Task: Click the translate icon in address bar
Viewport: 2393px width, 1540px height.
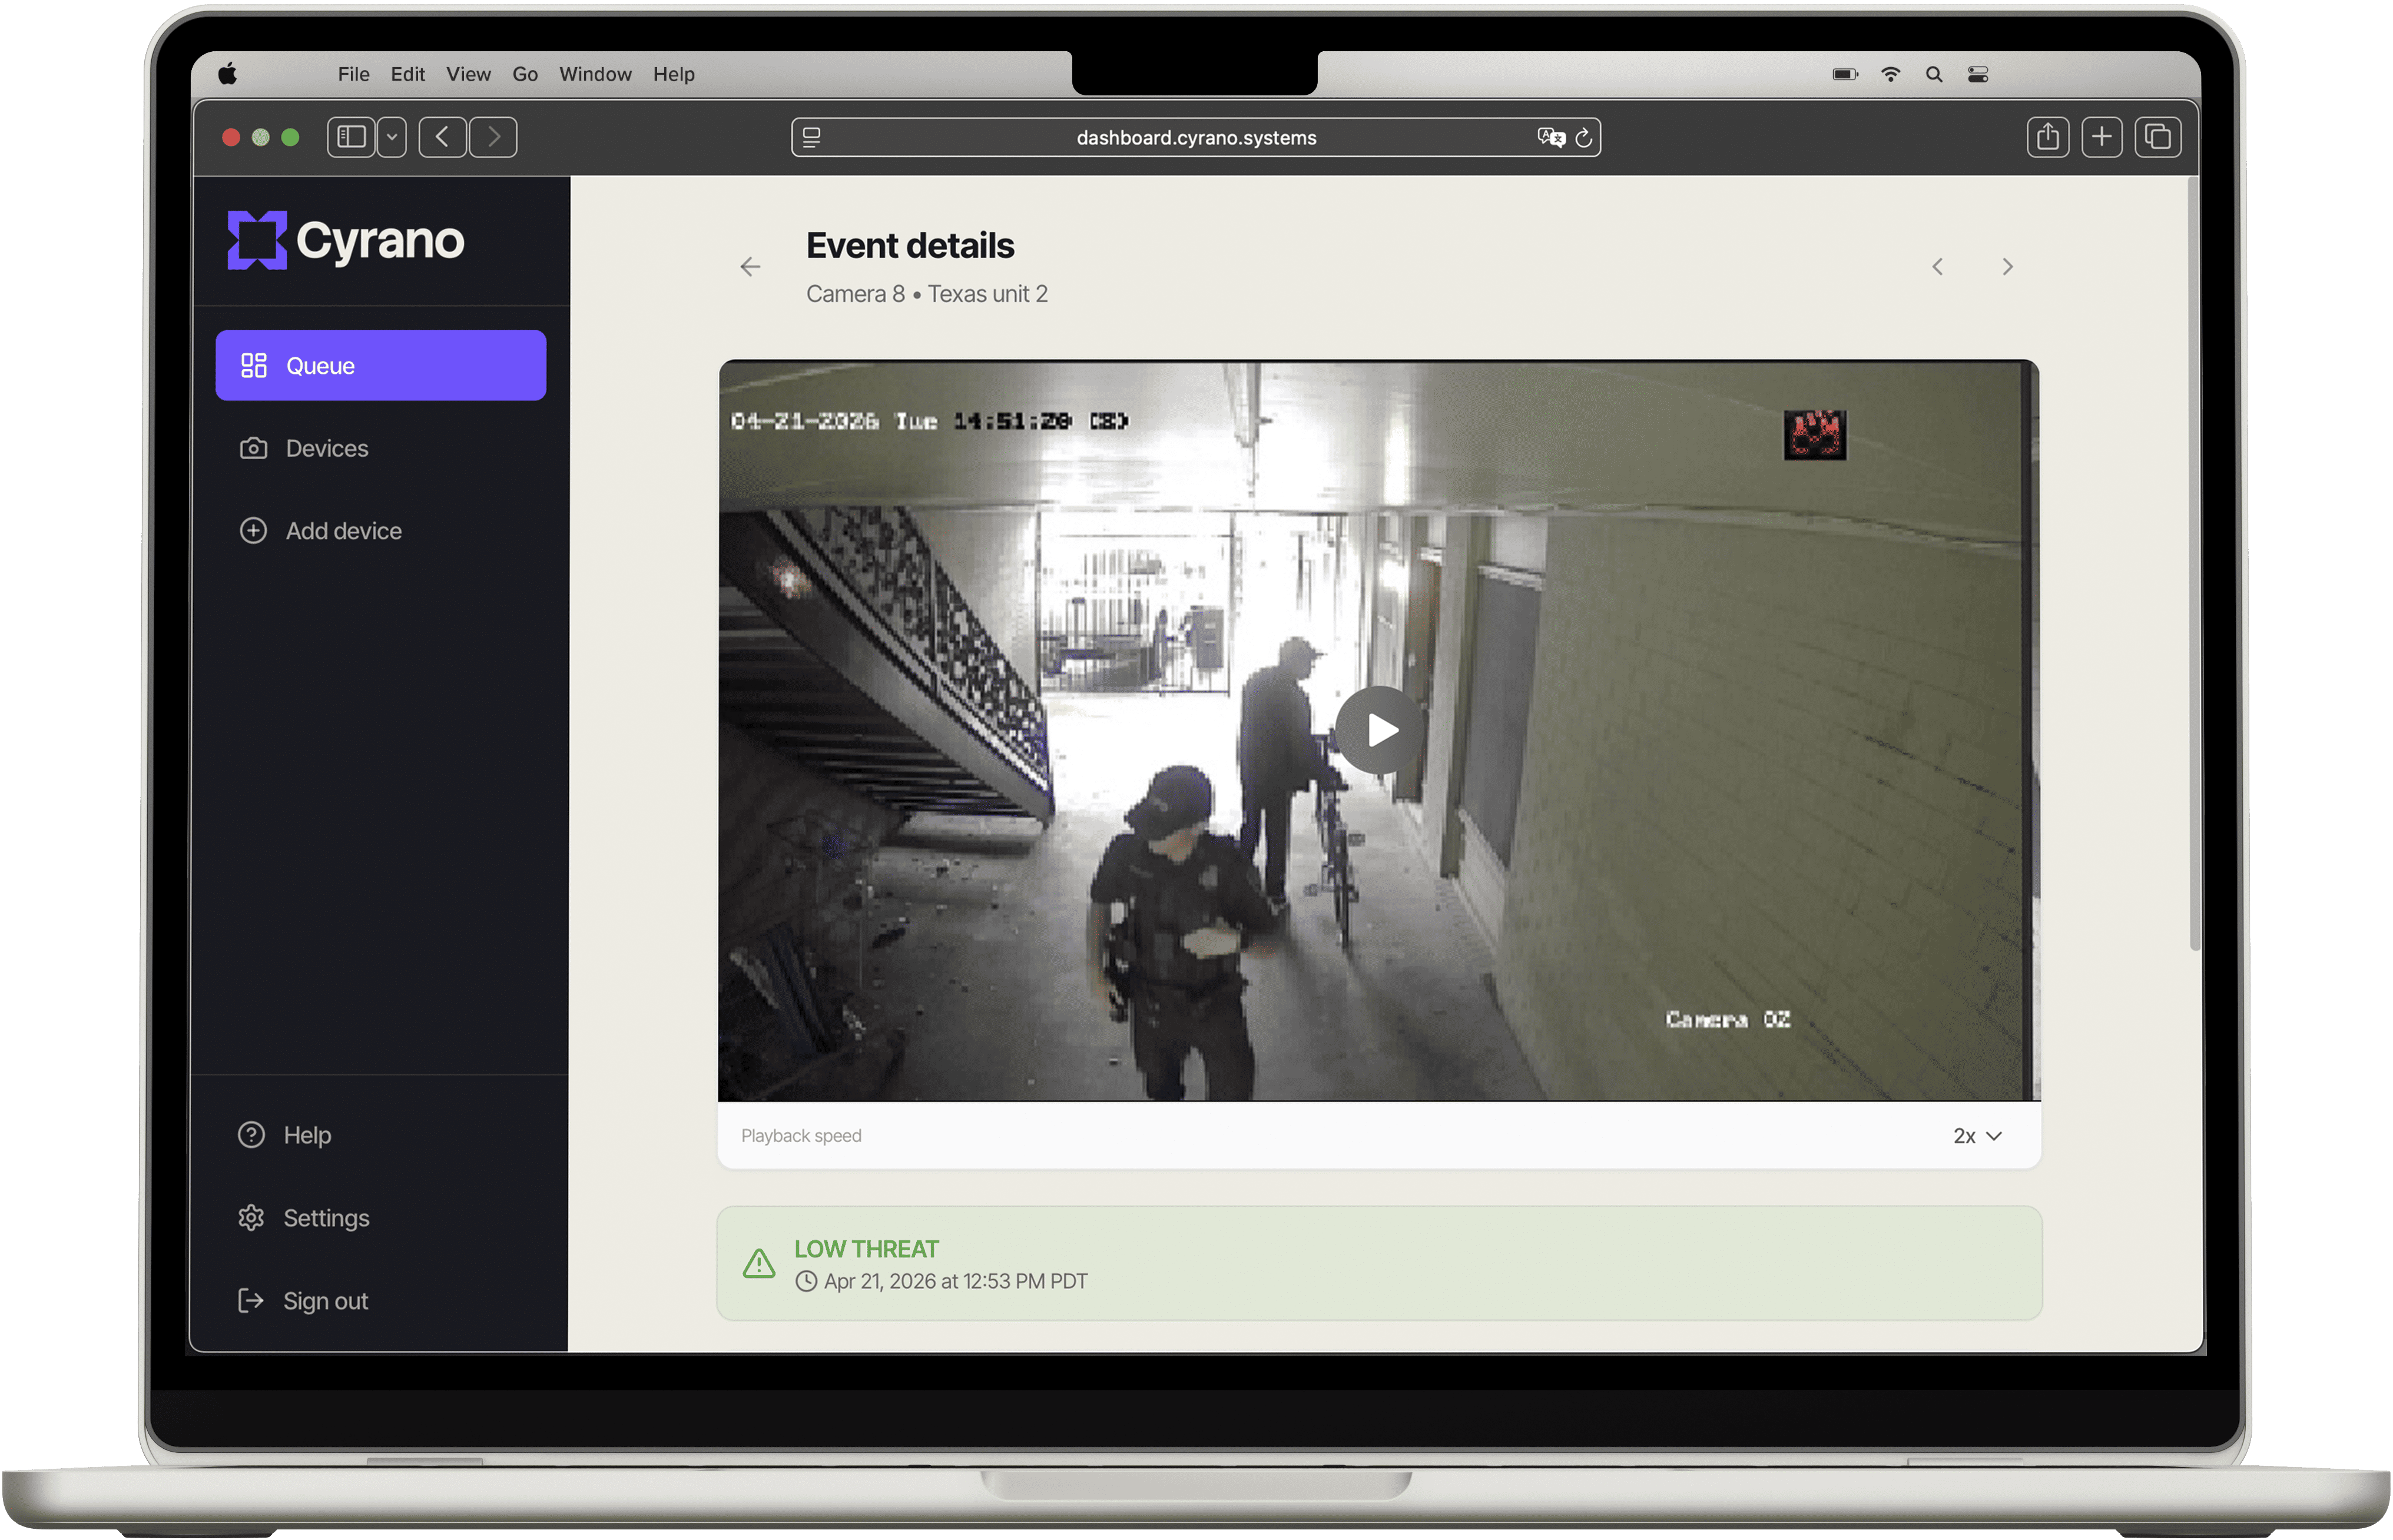Action: click(1551, 138)
